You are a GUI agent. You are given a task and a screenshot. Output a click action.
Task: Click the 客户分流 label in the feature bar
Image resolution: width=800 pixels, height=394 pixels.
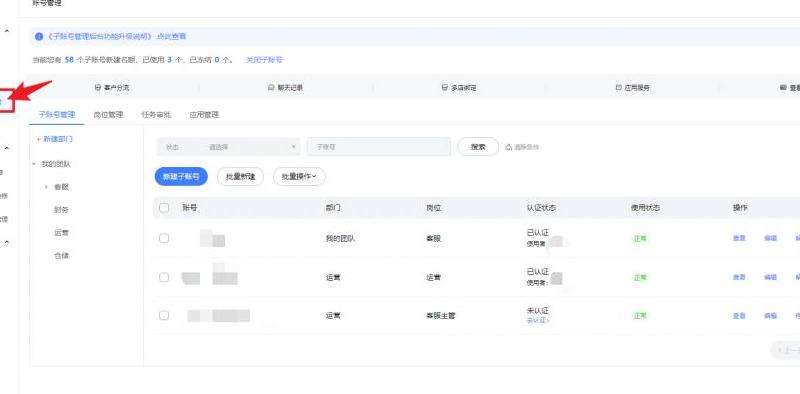(116, 88)
